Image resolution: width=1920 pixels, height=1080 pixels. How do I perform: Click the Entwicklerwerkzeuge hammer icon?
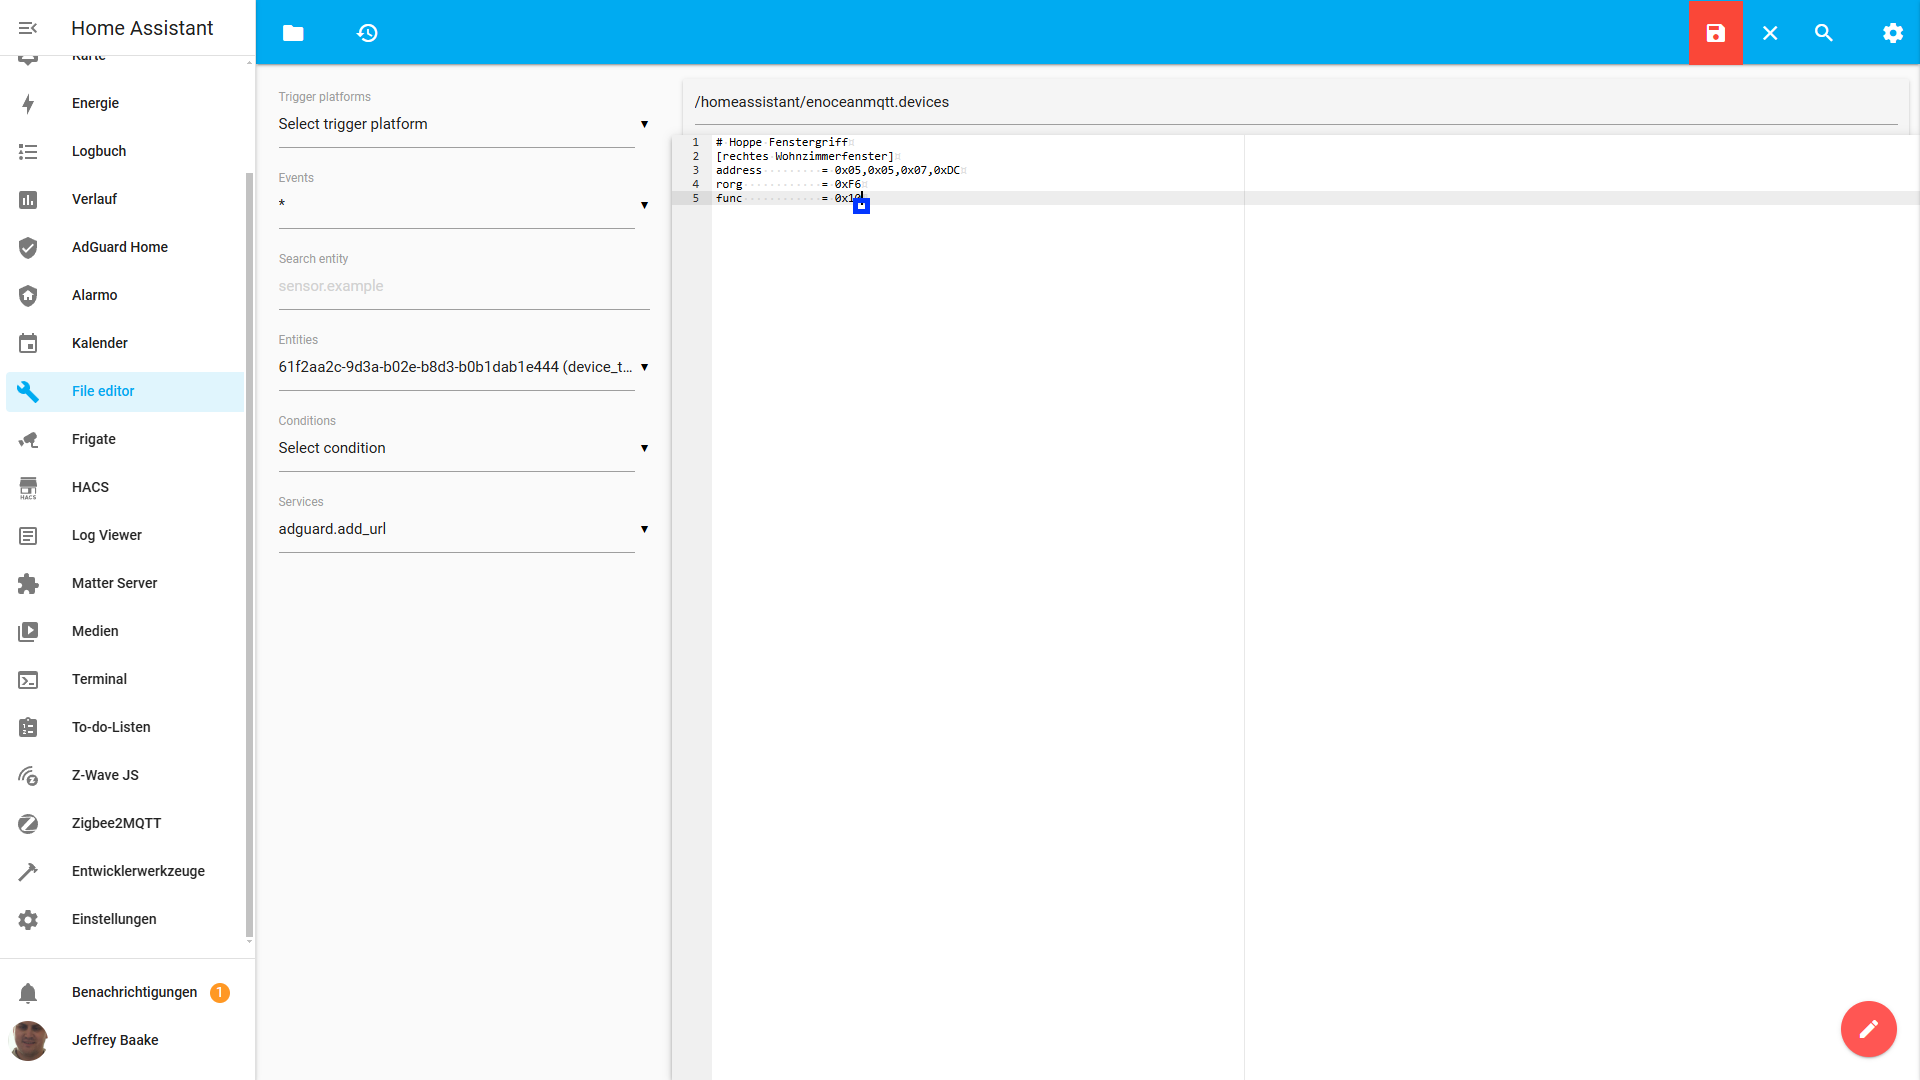[x=28, y=871]
